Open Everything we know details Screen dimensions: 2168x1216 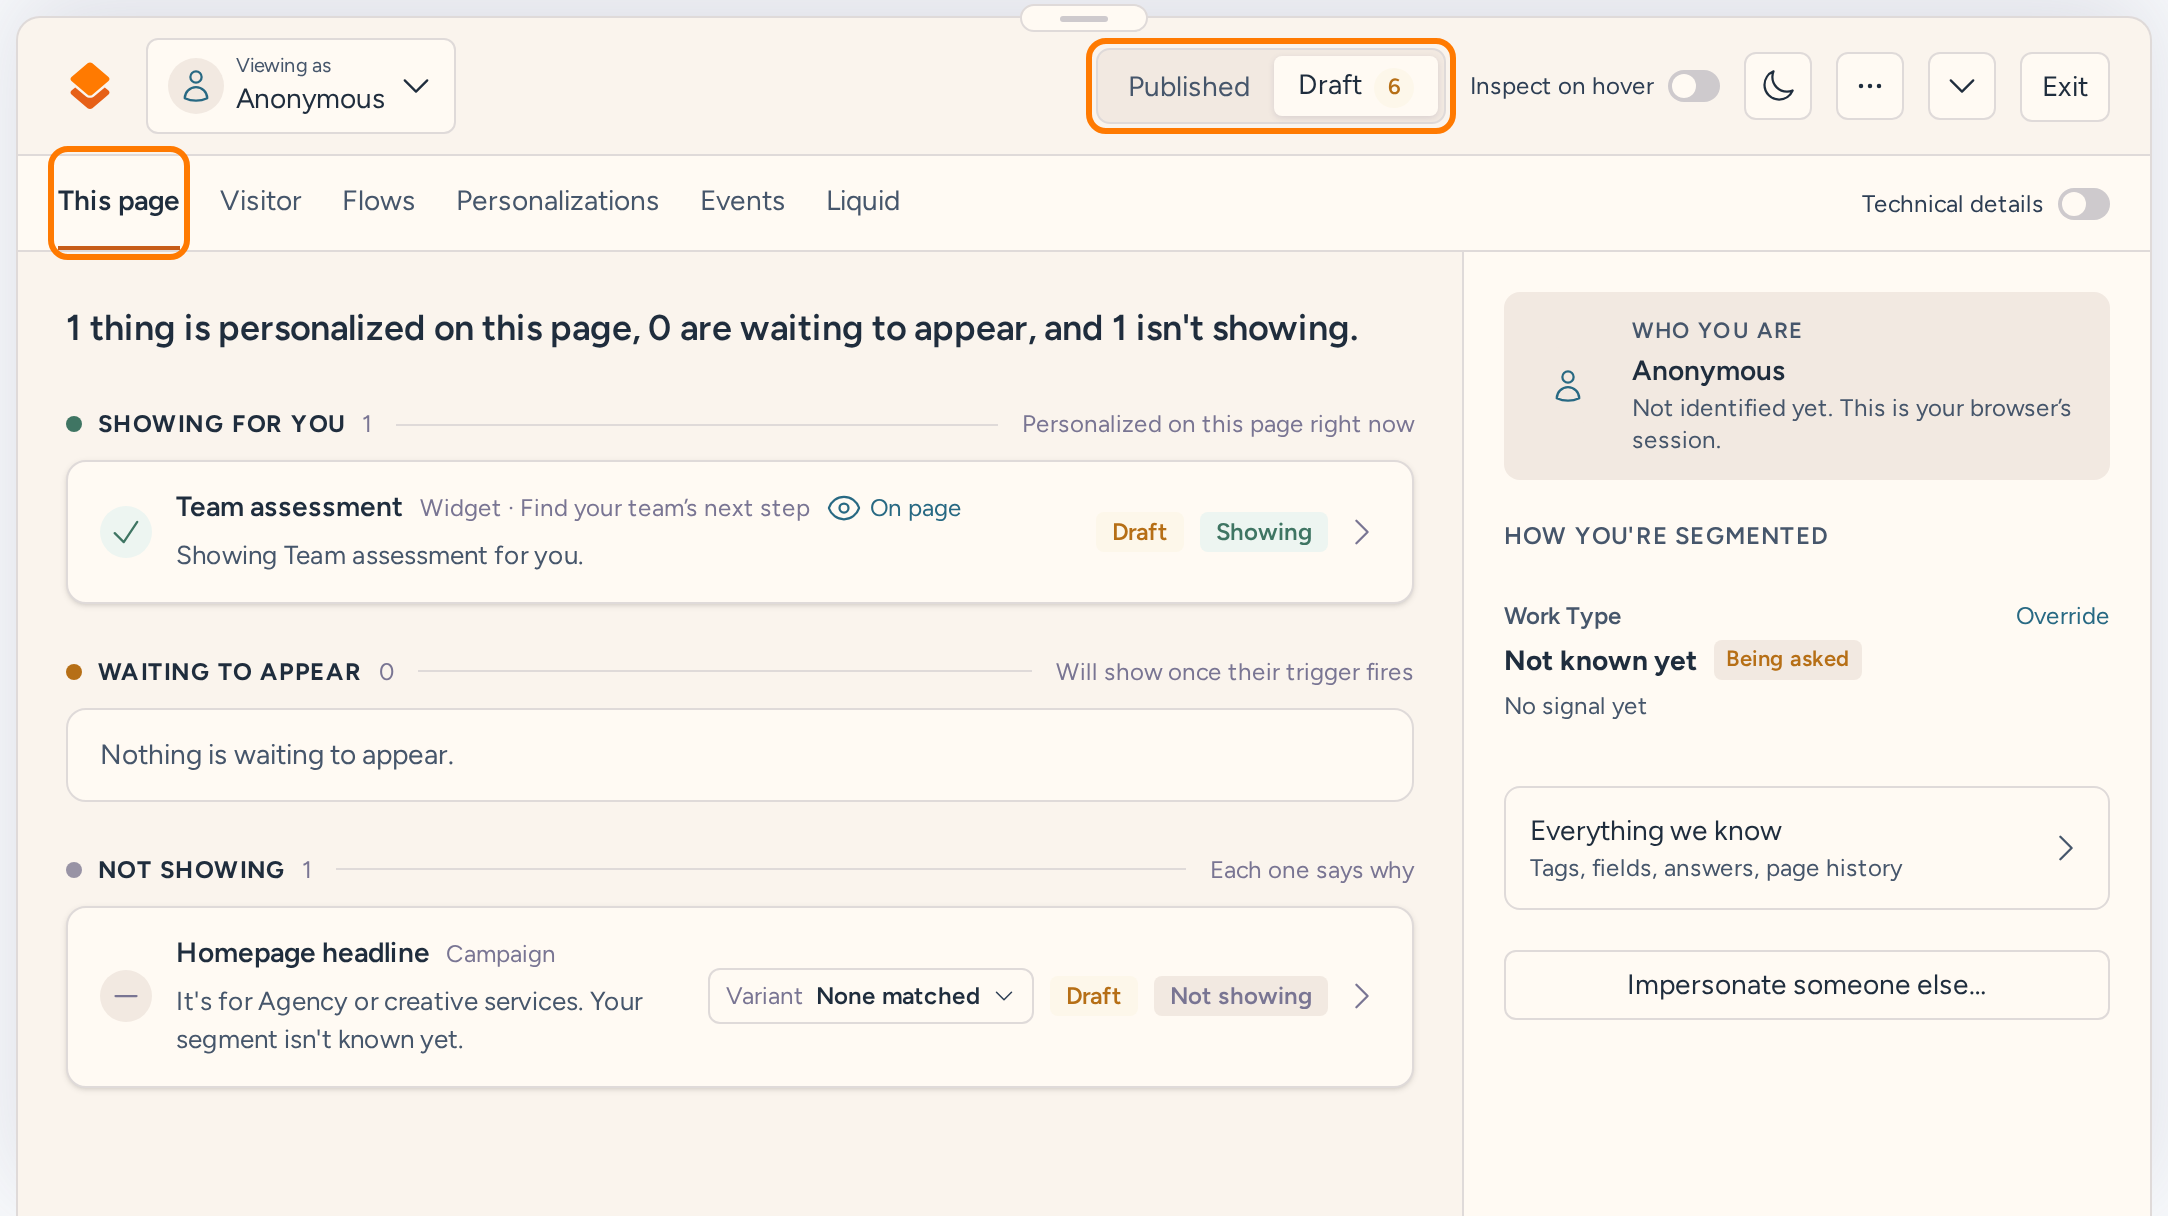(1807, 848)
